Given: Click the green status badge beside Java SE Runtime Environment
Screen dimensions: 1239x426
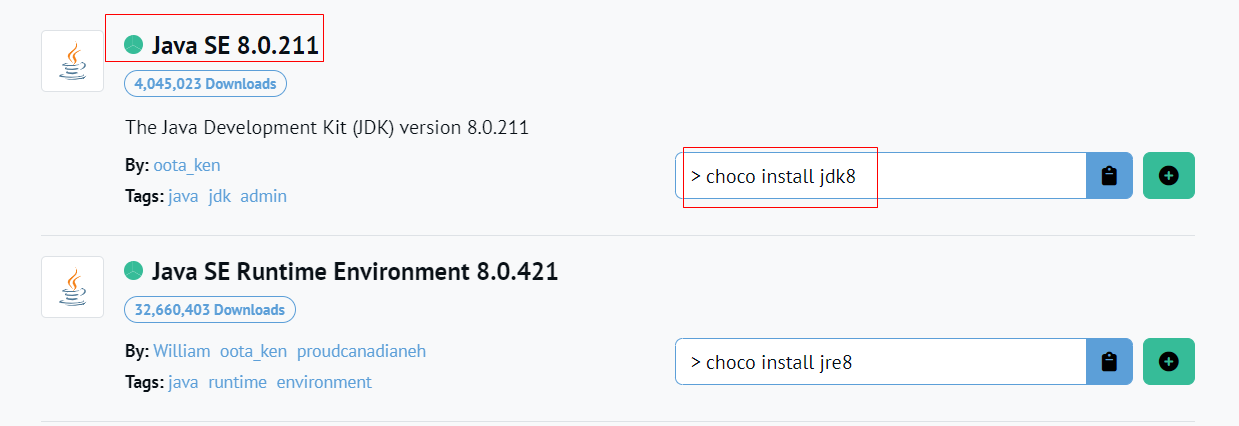Looking at the screenshot, I should tap(134, 271).
